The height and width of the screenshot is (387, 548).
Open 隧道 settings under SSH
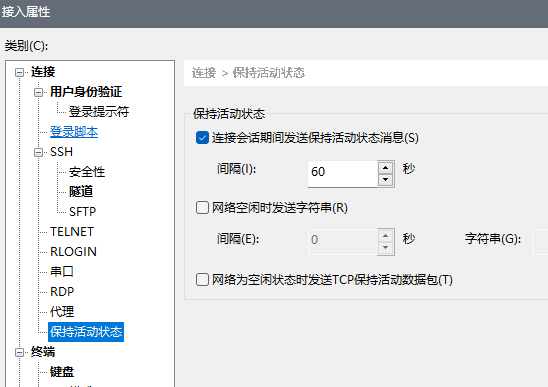pos(81,192)
